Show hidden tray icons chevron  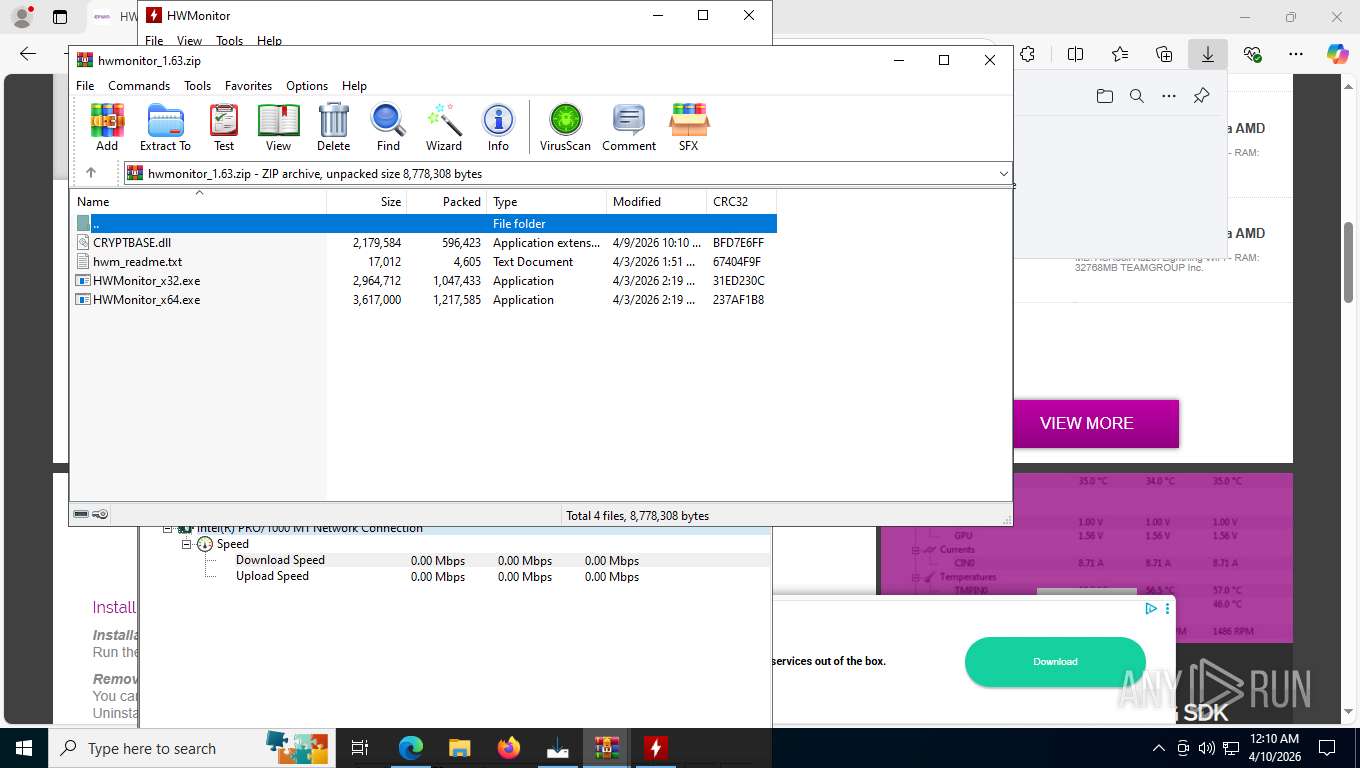tap(1159, 748)
